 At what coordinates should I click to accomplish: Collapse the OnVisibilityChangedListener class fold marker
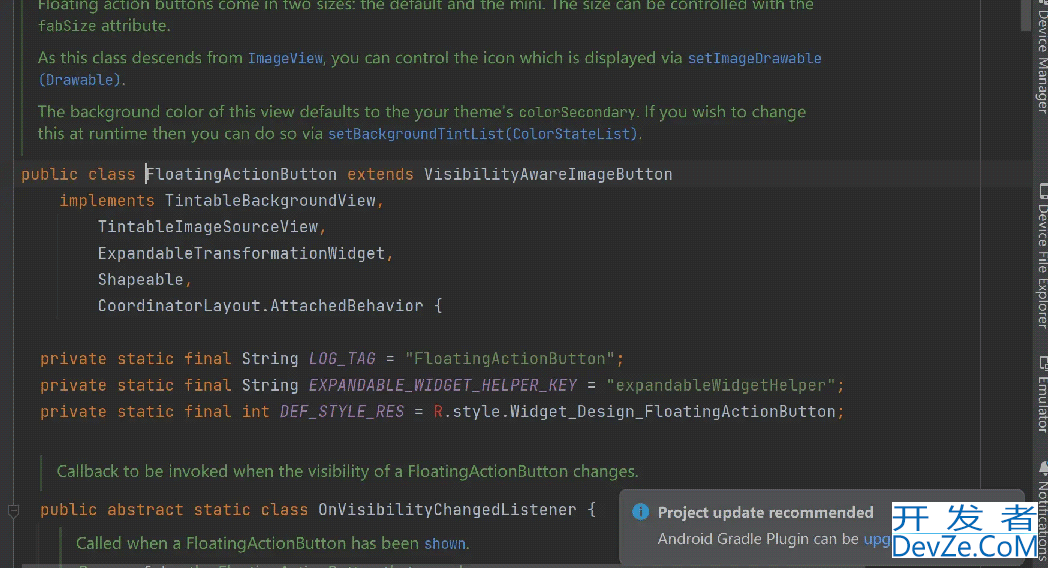pos(13,511)
